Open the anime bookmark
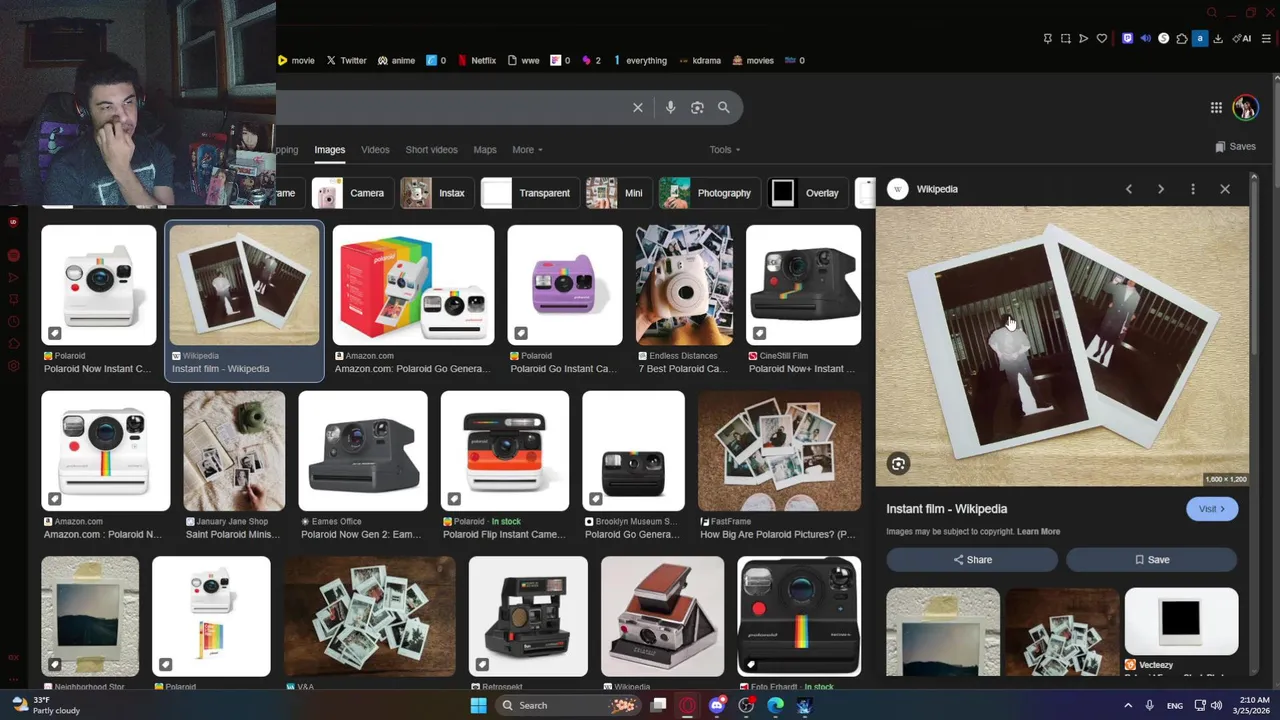1280x720 pixels. click(396, 60)
